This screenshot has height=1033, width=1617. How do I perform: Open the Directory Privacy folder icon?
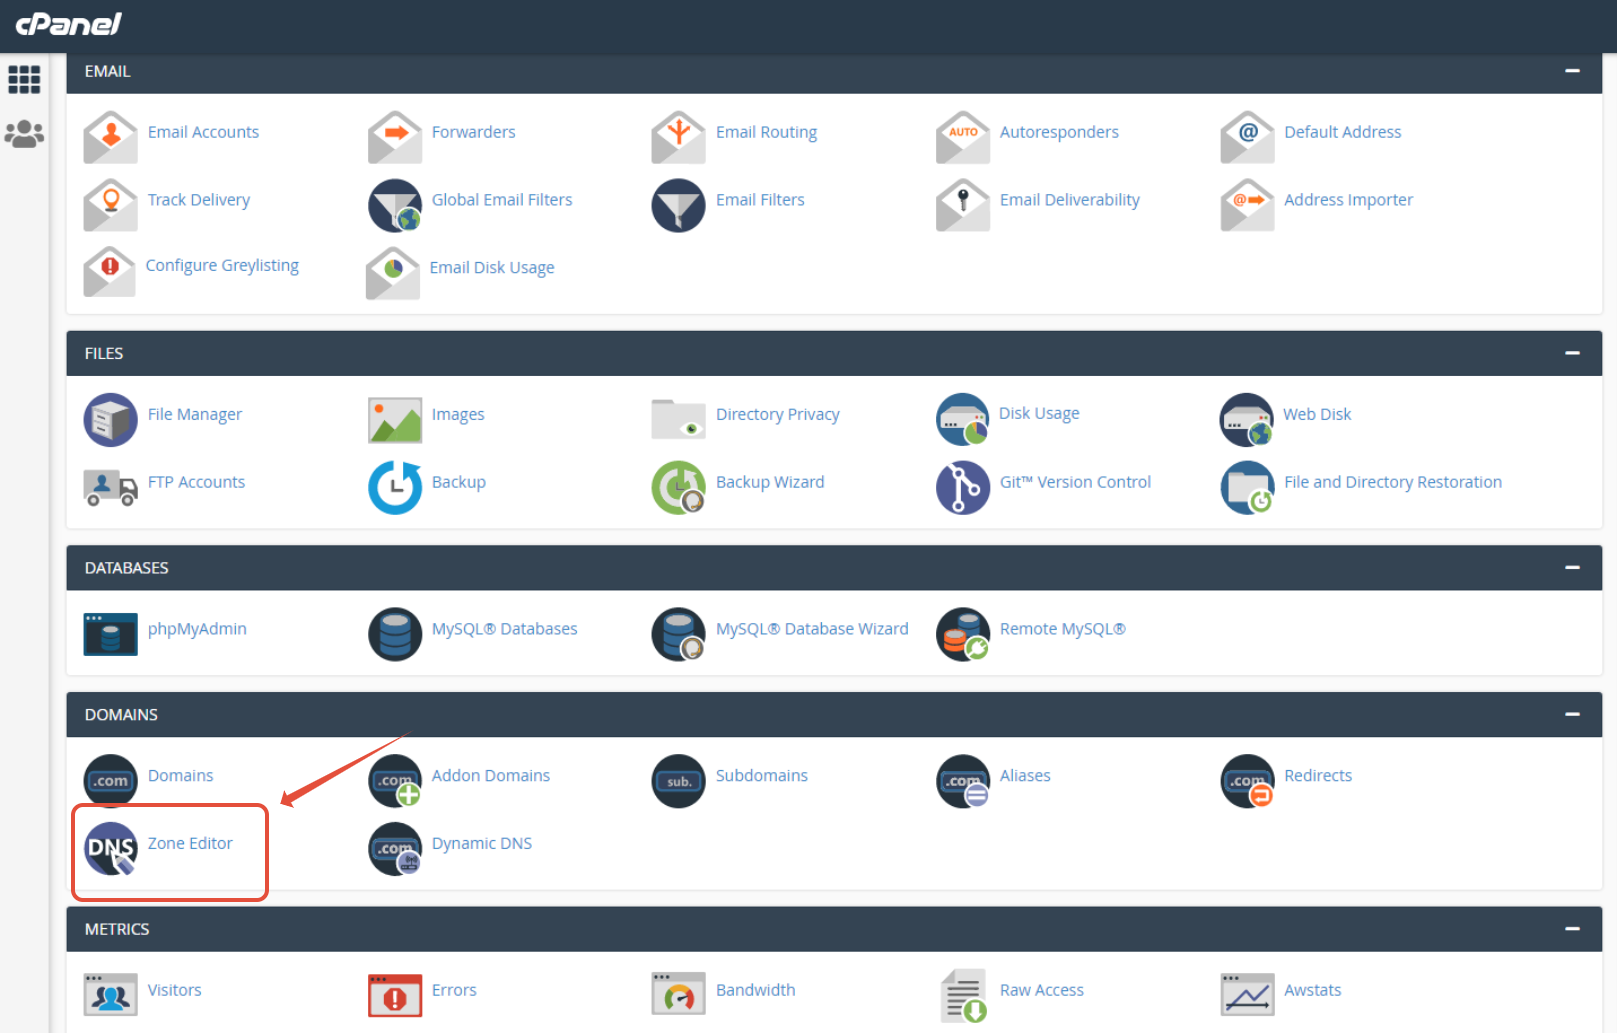[679, 419]
